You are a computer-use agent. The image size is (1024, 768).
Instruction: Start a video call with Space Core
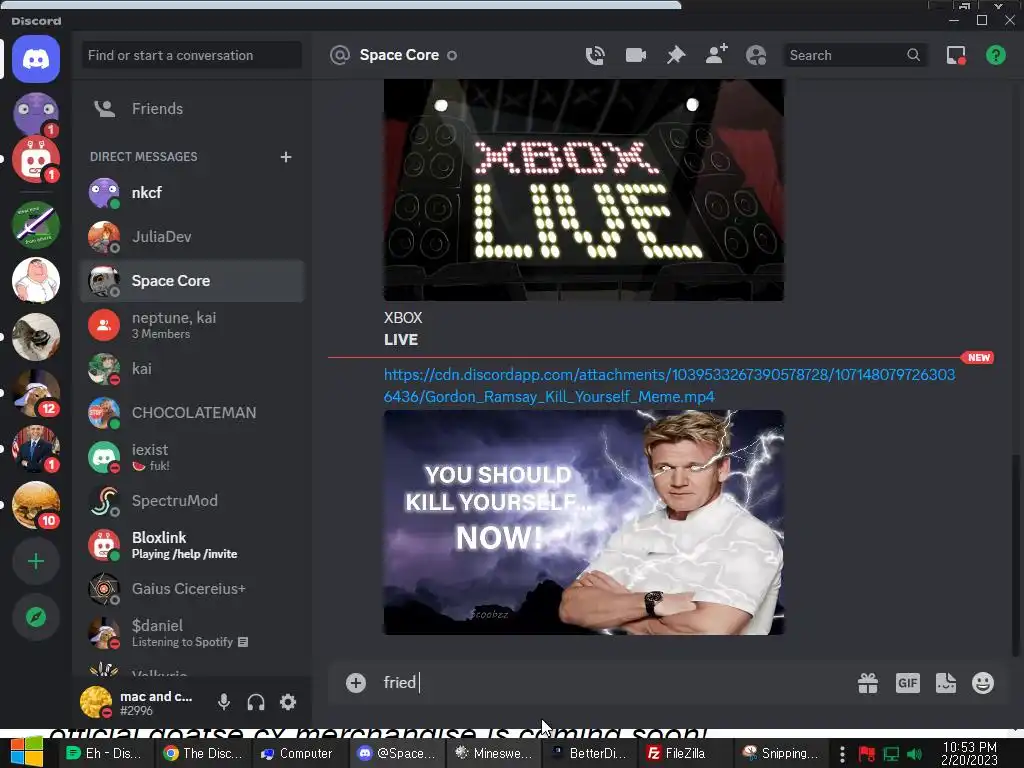point(635,56)
